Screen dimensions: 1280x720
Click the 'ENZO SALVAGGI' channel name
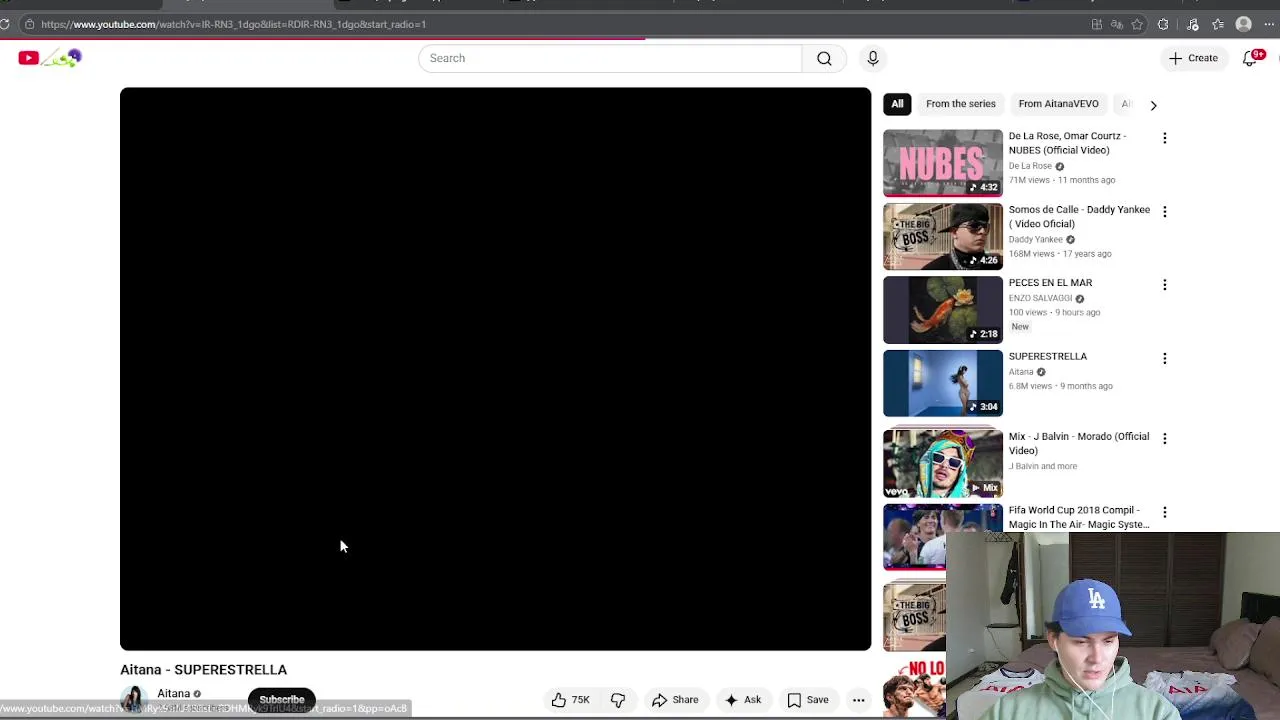click(x=1040, y=298)
